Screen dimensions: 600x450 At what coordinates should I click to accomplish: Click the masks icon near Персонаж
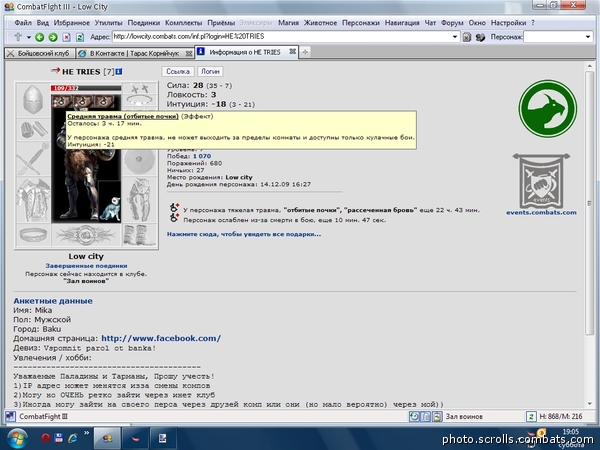(480, 37)
